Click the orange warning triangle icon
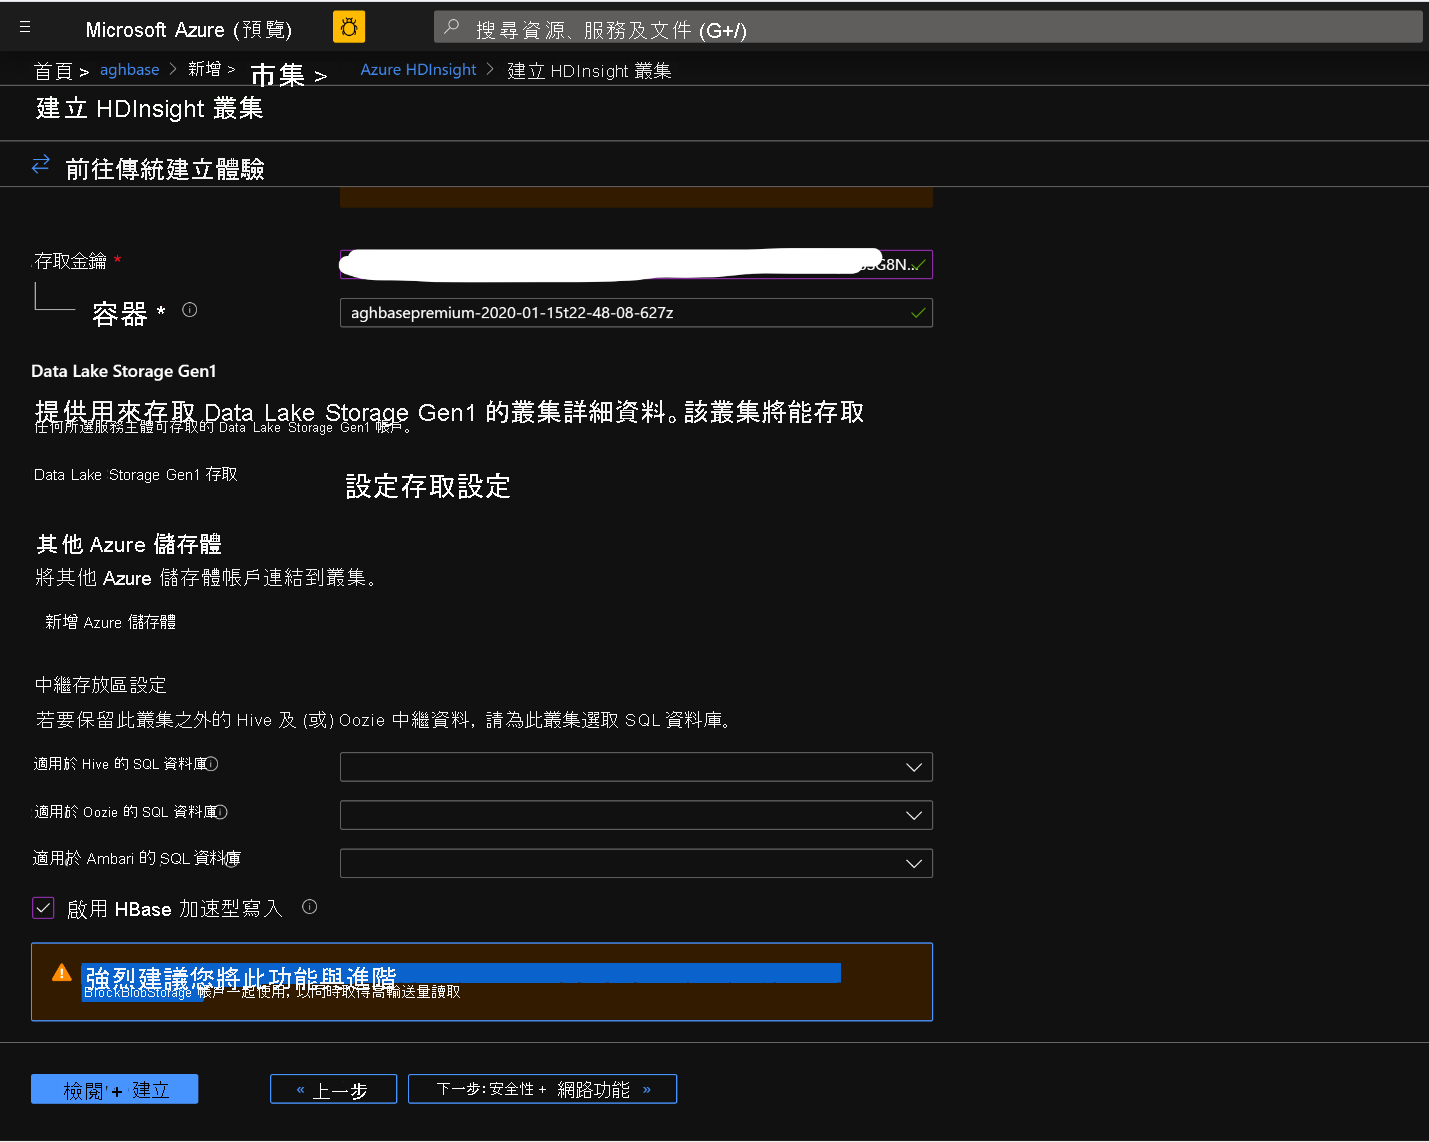Viewport: 1429px width, 1142px height. pos(61,973)
